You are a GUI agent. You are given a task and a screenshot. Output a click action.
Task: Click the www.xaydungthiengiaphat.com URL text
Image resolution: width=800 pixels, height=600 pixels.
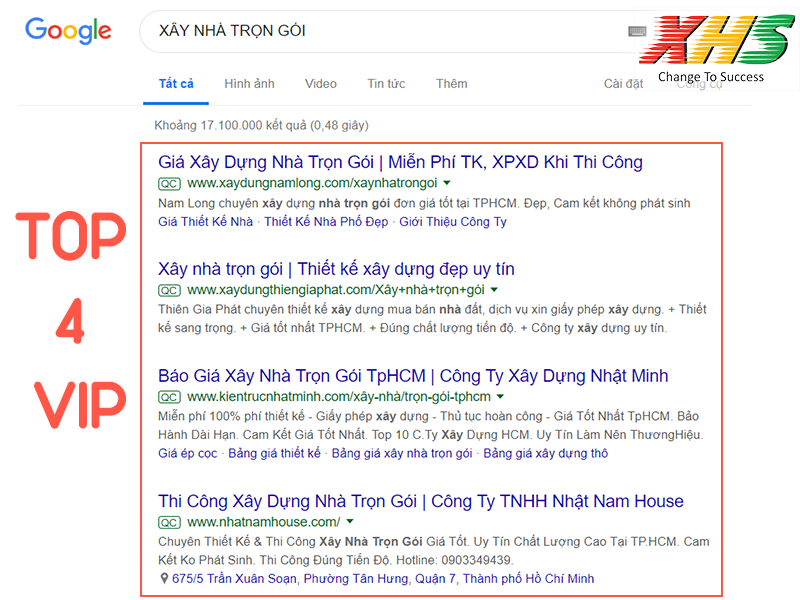pos(336,290)
